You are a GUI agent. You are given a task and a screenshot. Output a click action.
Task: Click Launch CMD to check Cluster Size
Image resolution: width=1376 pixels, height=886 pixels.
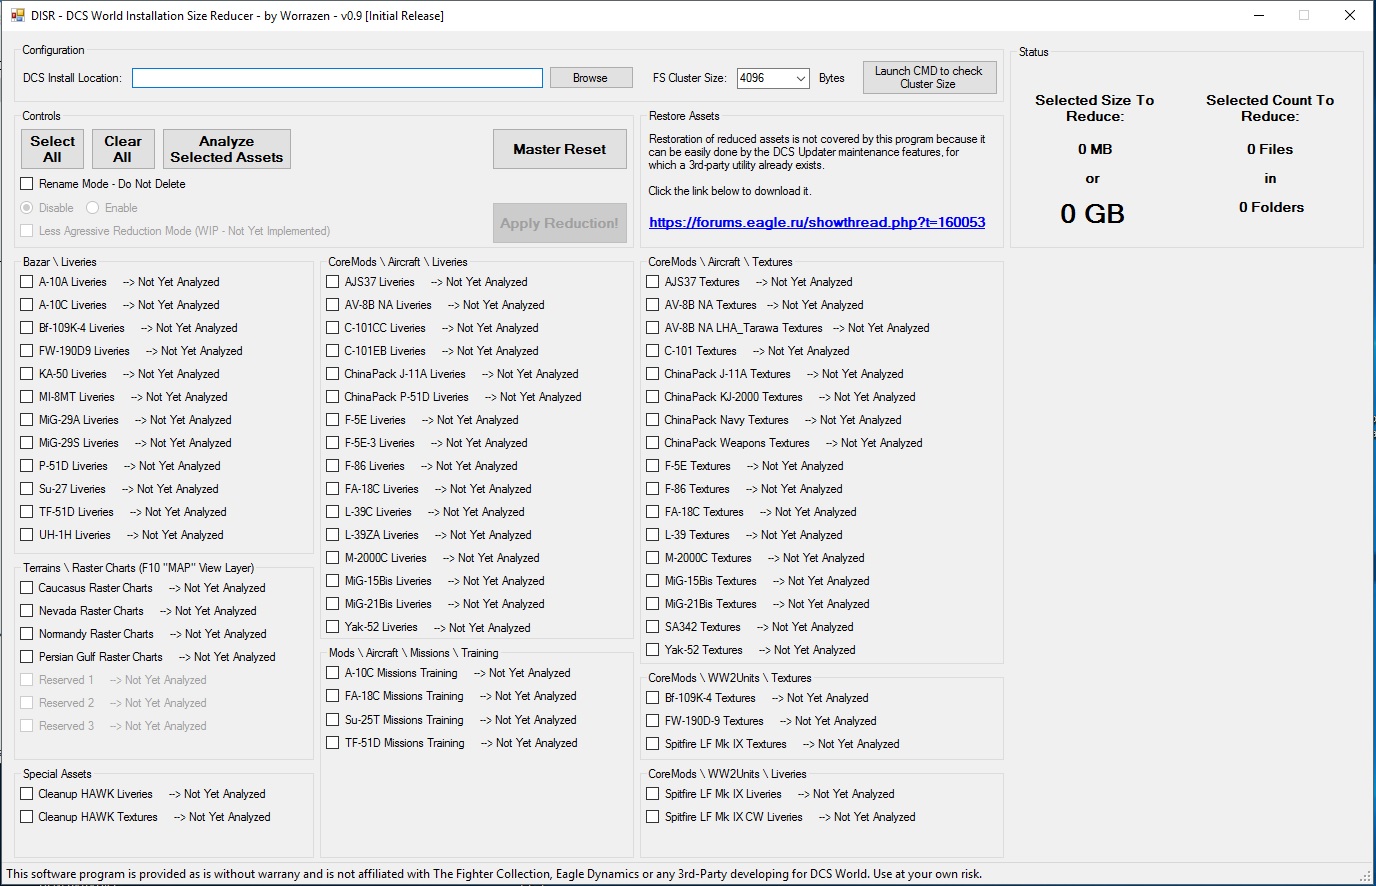[x=928, y=78]
